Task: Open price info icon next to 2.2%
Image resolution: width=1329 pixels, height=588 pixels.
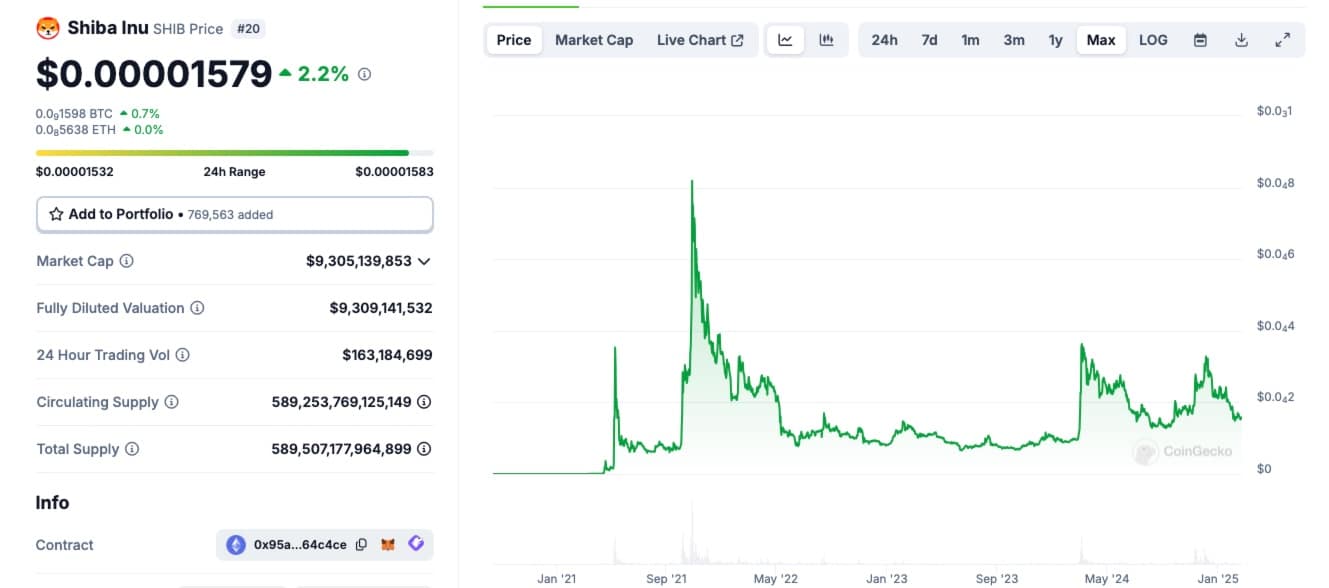Action: click(364, 74)
